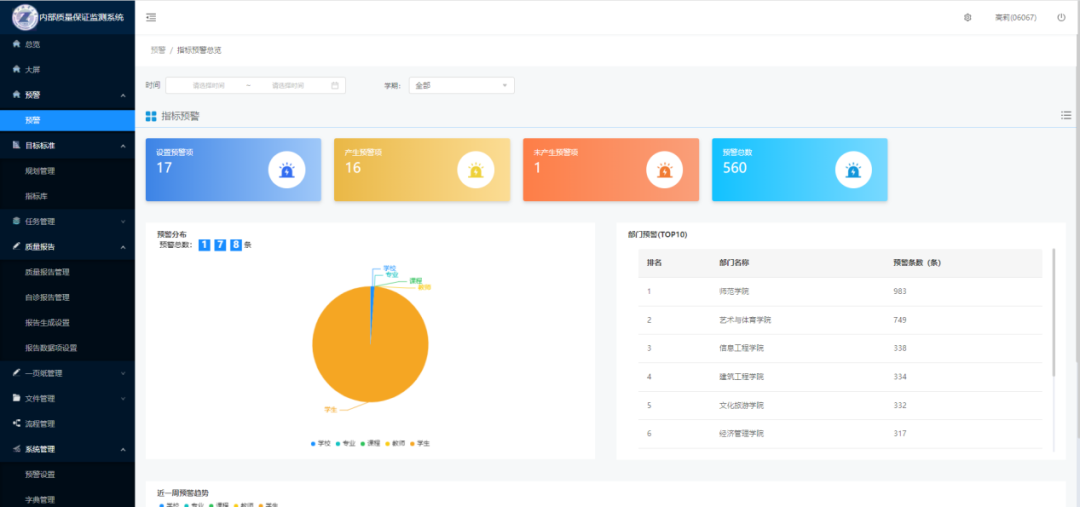This screenshot has width=1080, height=507.
Task: Click user name 英莉(06067) in header
Action: coord(1015,17)
